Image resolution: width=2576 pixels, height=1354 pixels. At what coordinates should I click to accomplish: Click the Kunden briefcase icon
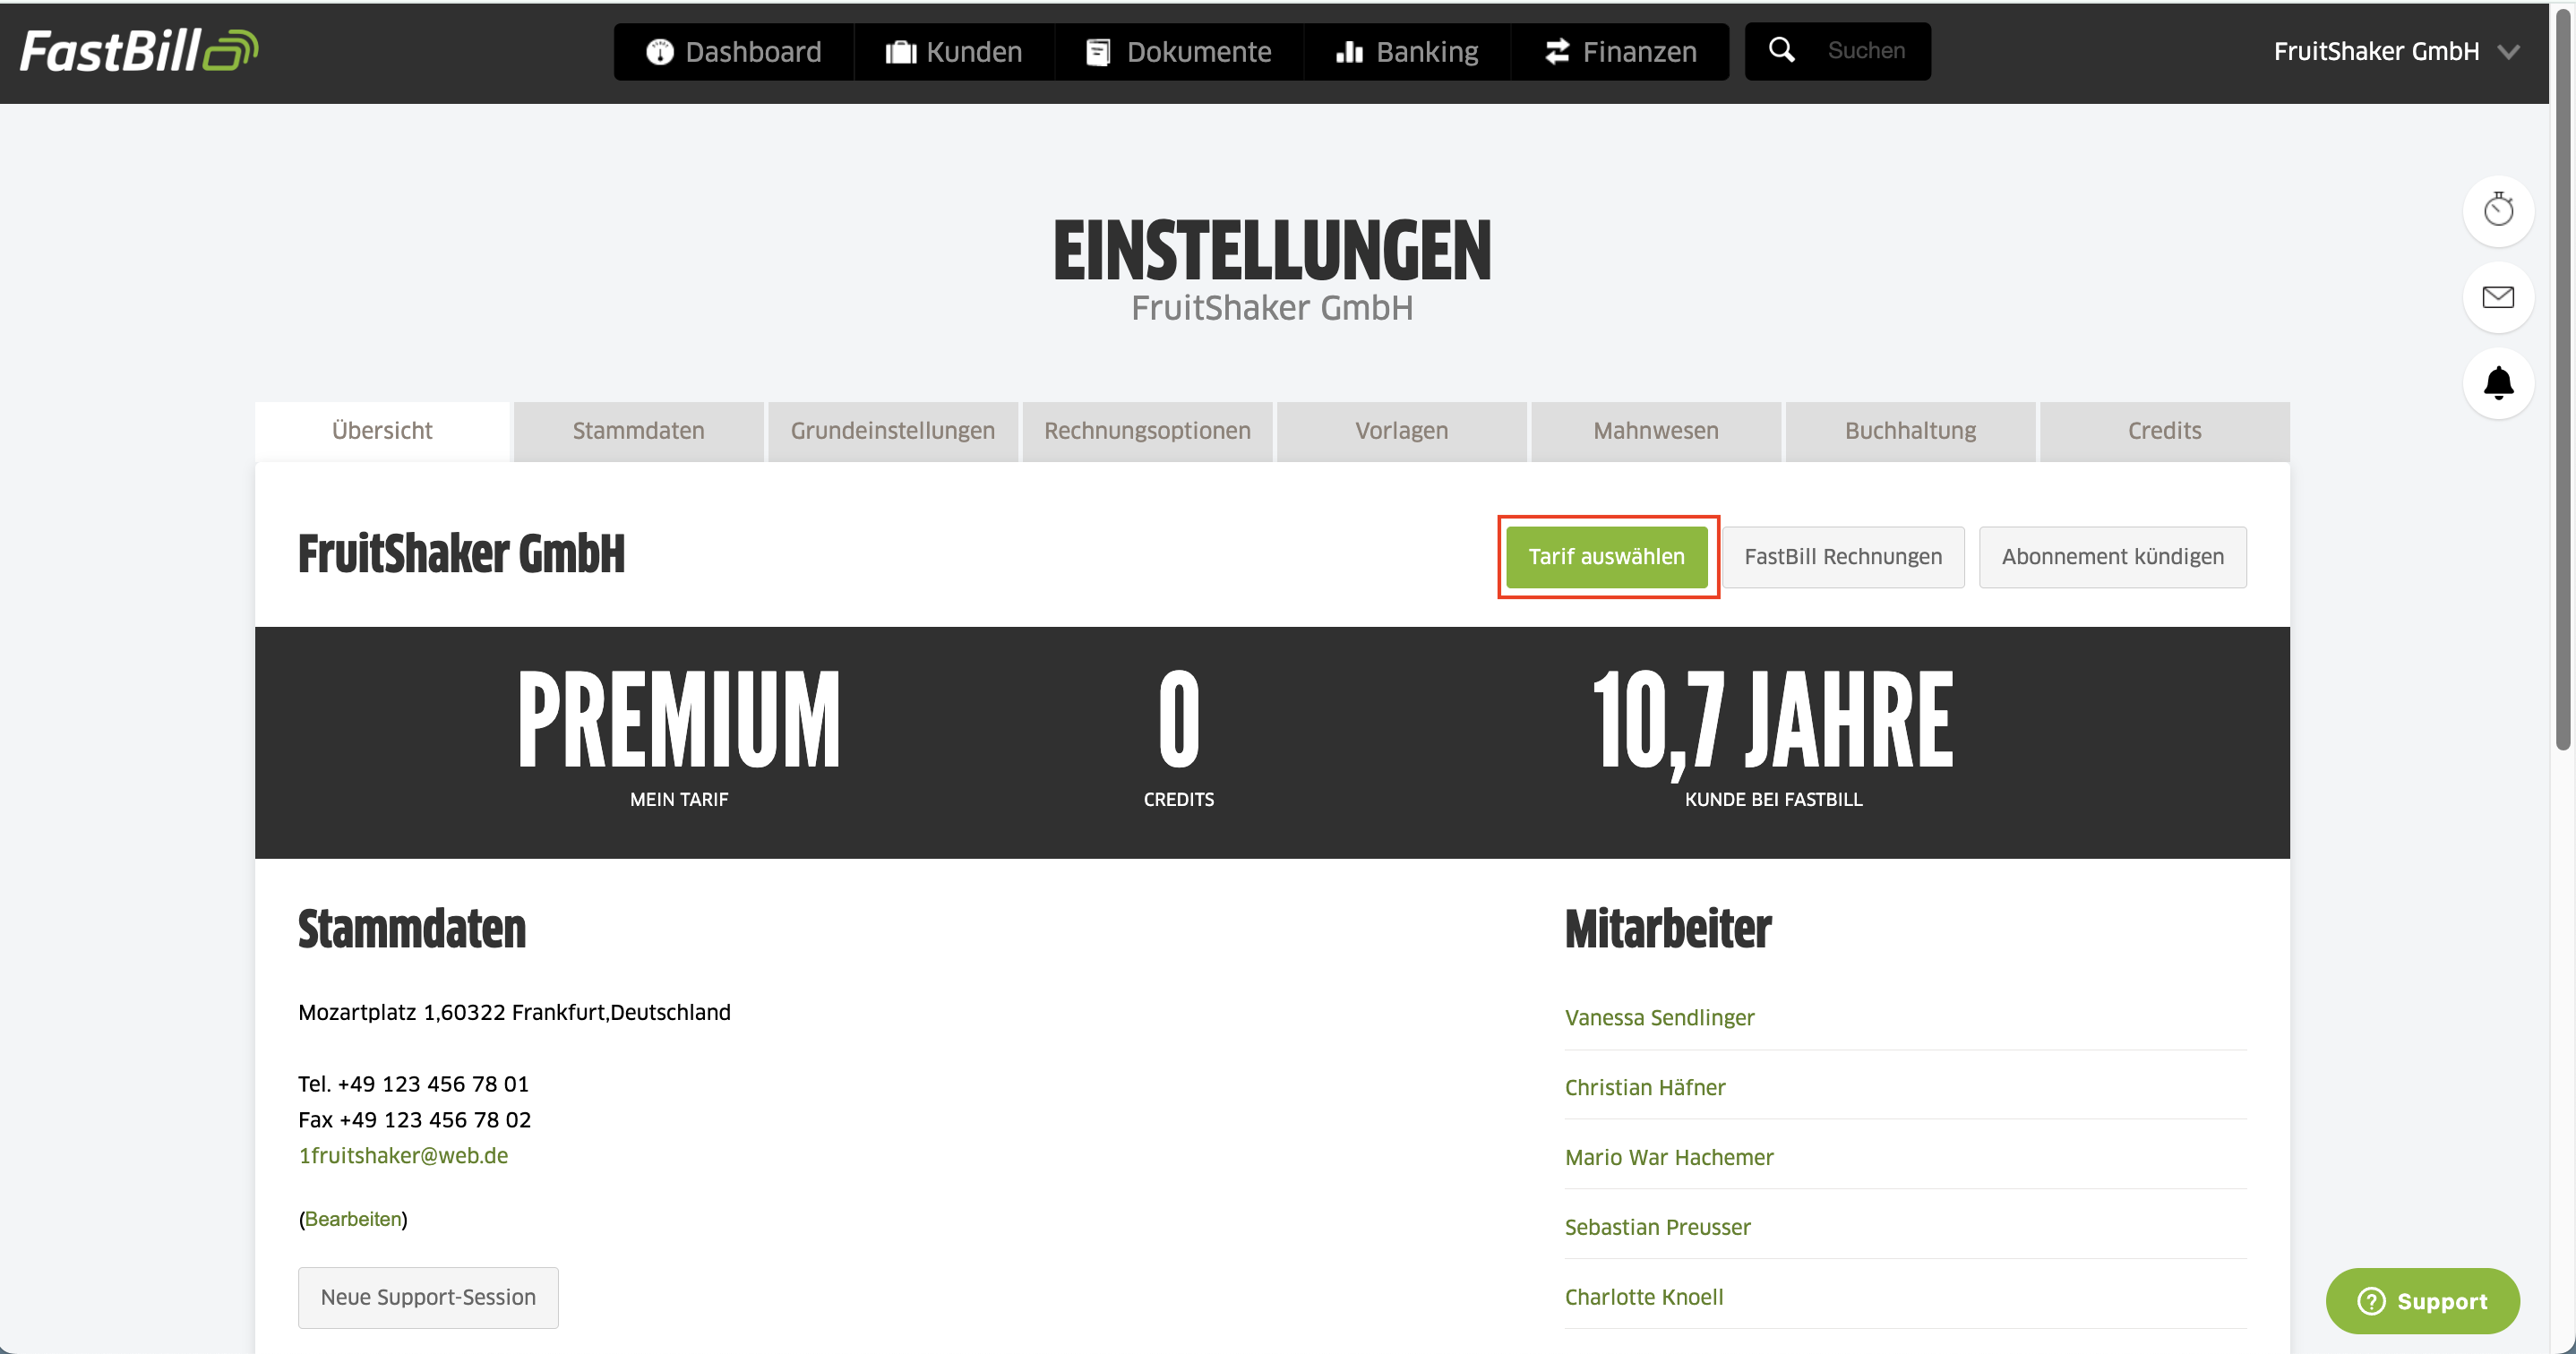tap(901, 52)
